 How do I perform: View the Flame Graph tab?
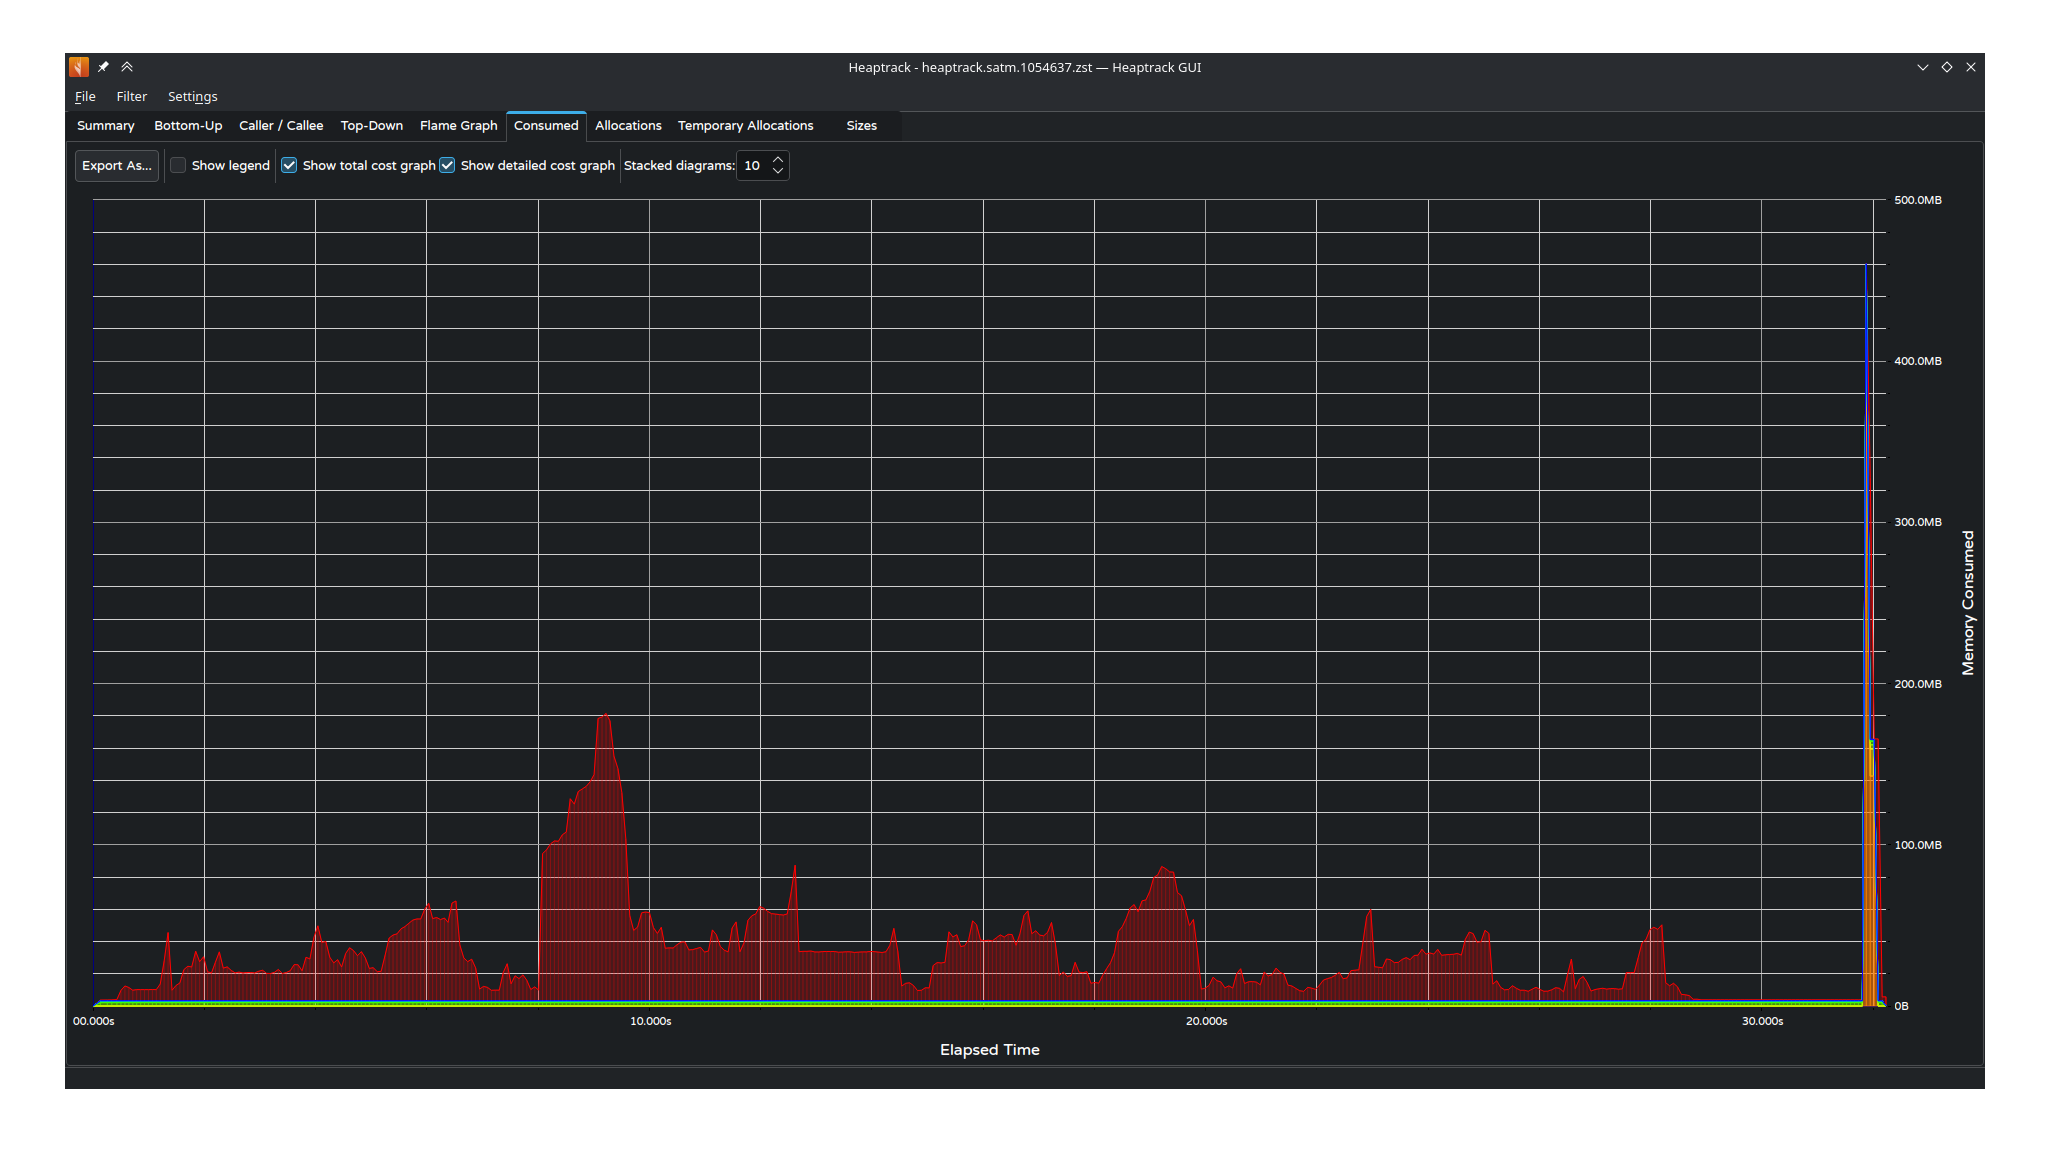(459, 125)
